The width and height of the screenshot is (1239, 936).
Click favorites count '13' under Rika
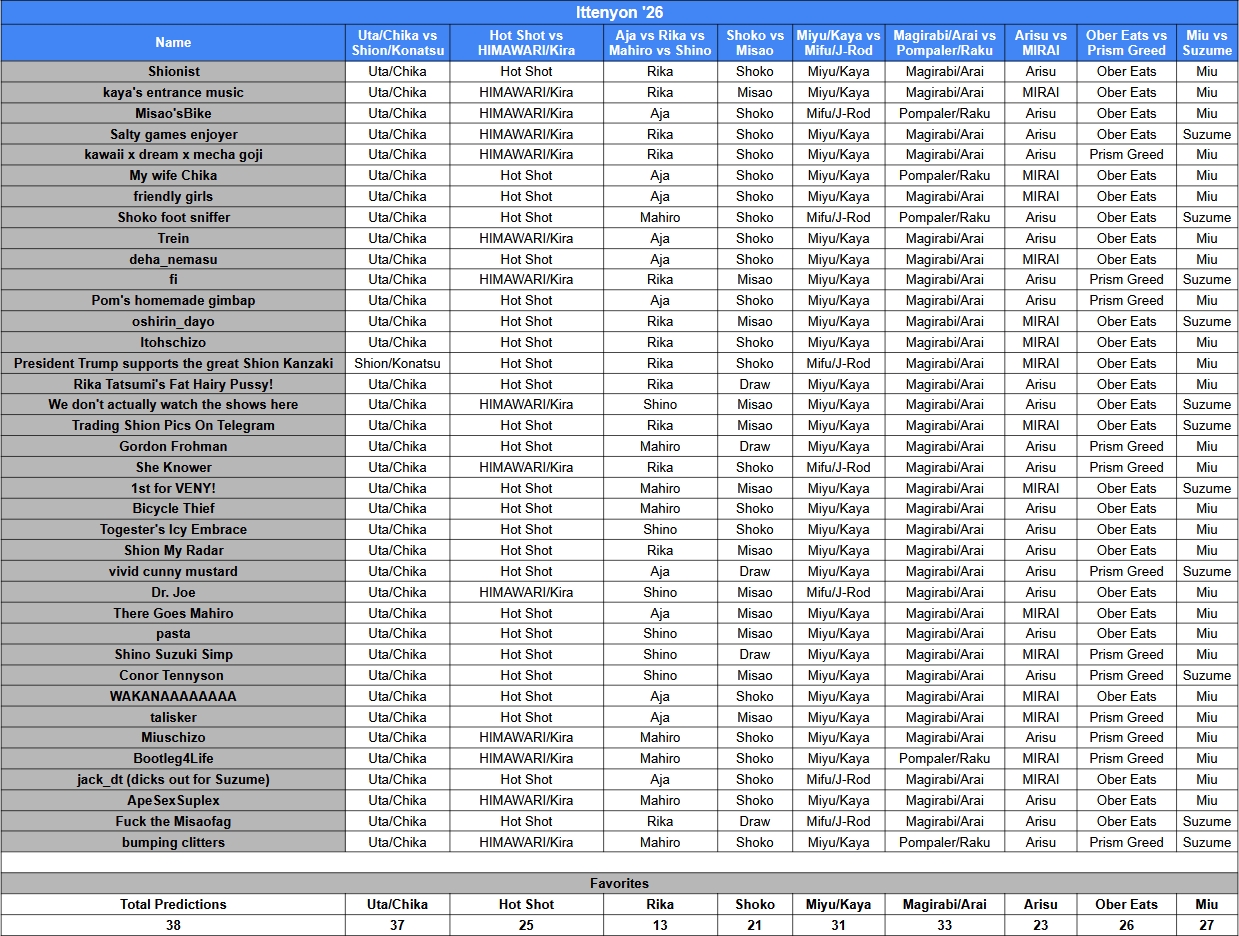[x=660, y=926]
